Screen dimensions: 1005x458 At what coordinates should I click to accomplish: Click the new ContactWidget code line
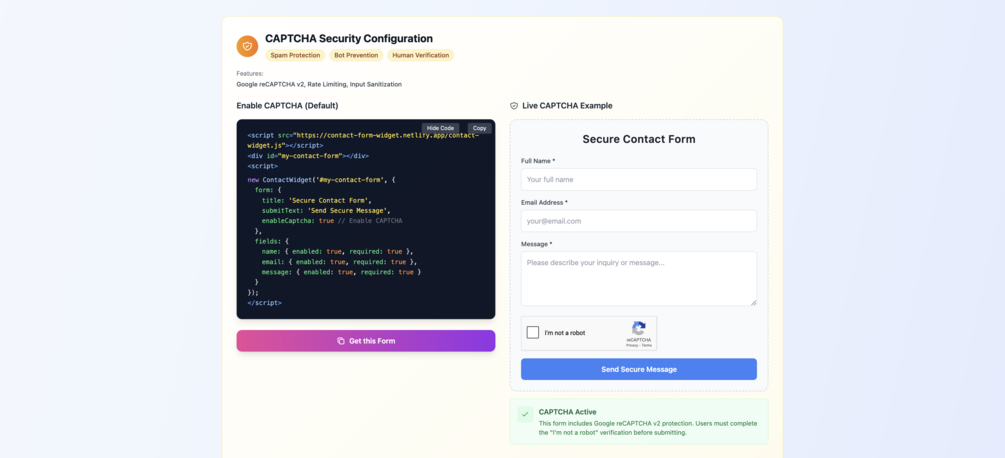(321, 180)
